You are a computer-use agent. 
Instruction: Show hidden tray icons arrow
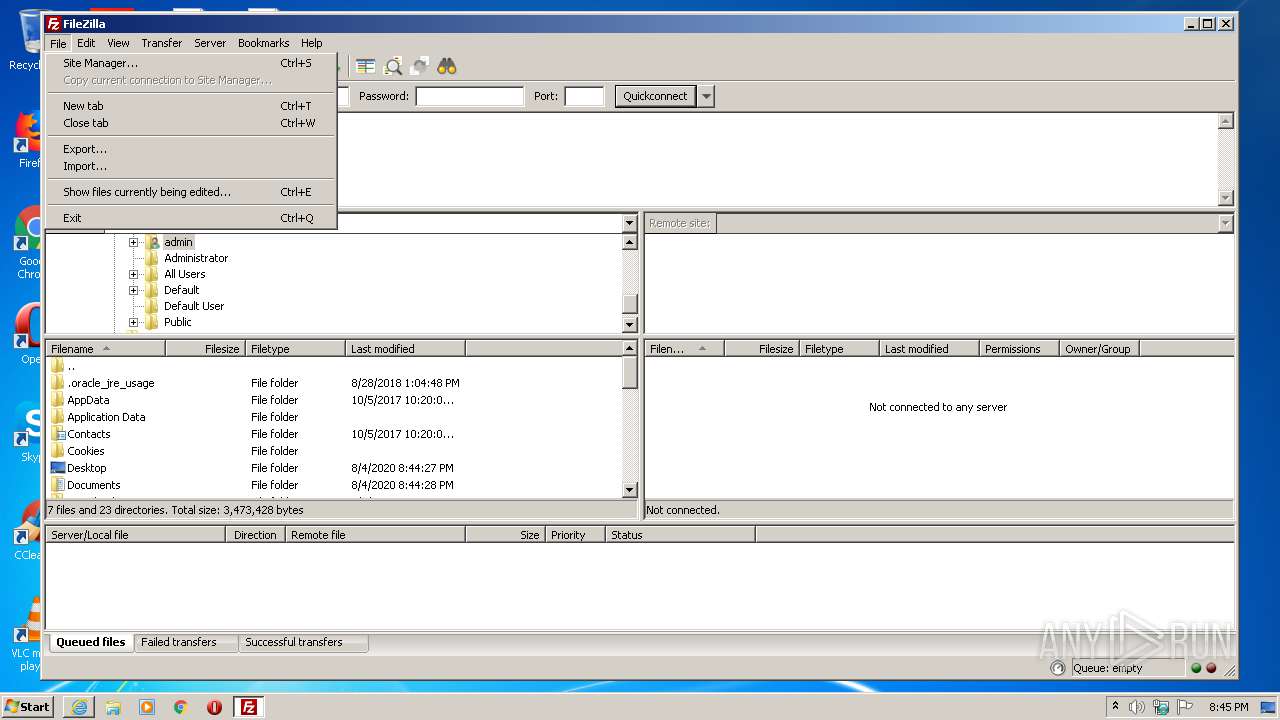[x=1115, y=707]
